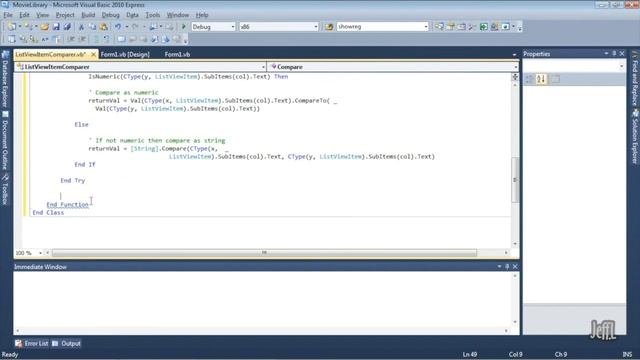Click the code editor vertical scrollbar thumb
The width and height of the screenshot is (640, 360).
515,179
